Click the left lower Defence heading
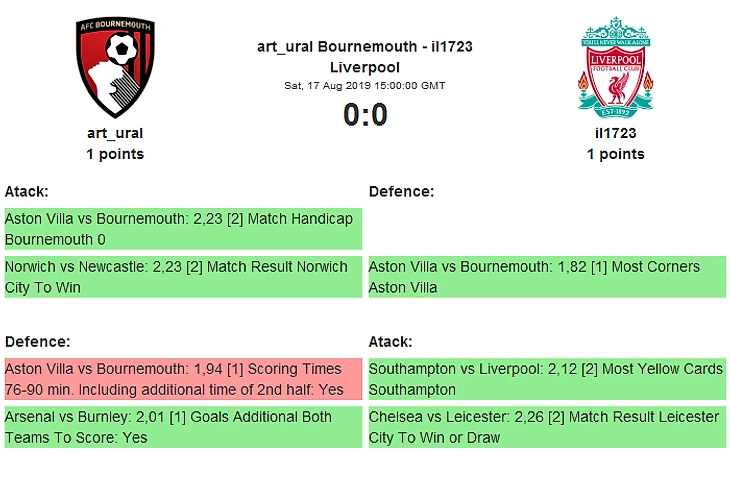Screen dimensions: 730x480 pyautogui.click(x=37, y=342)
